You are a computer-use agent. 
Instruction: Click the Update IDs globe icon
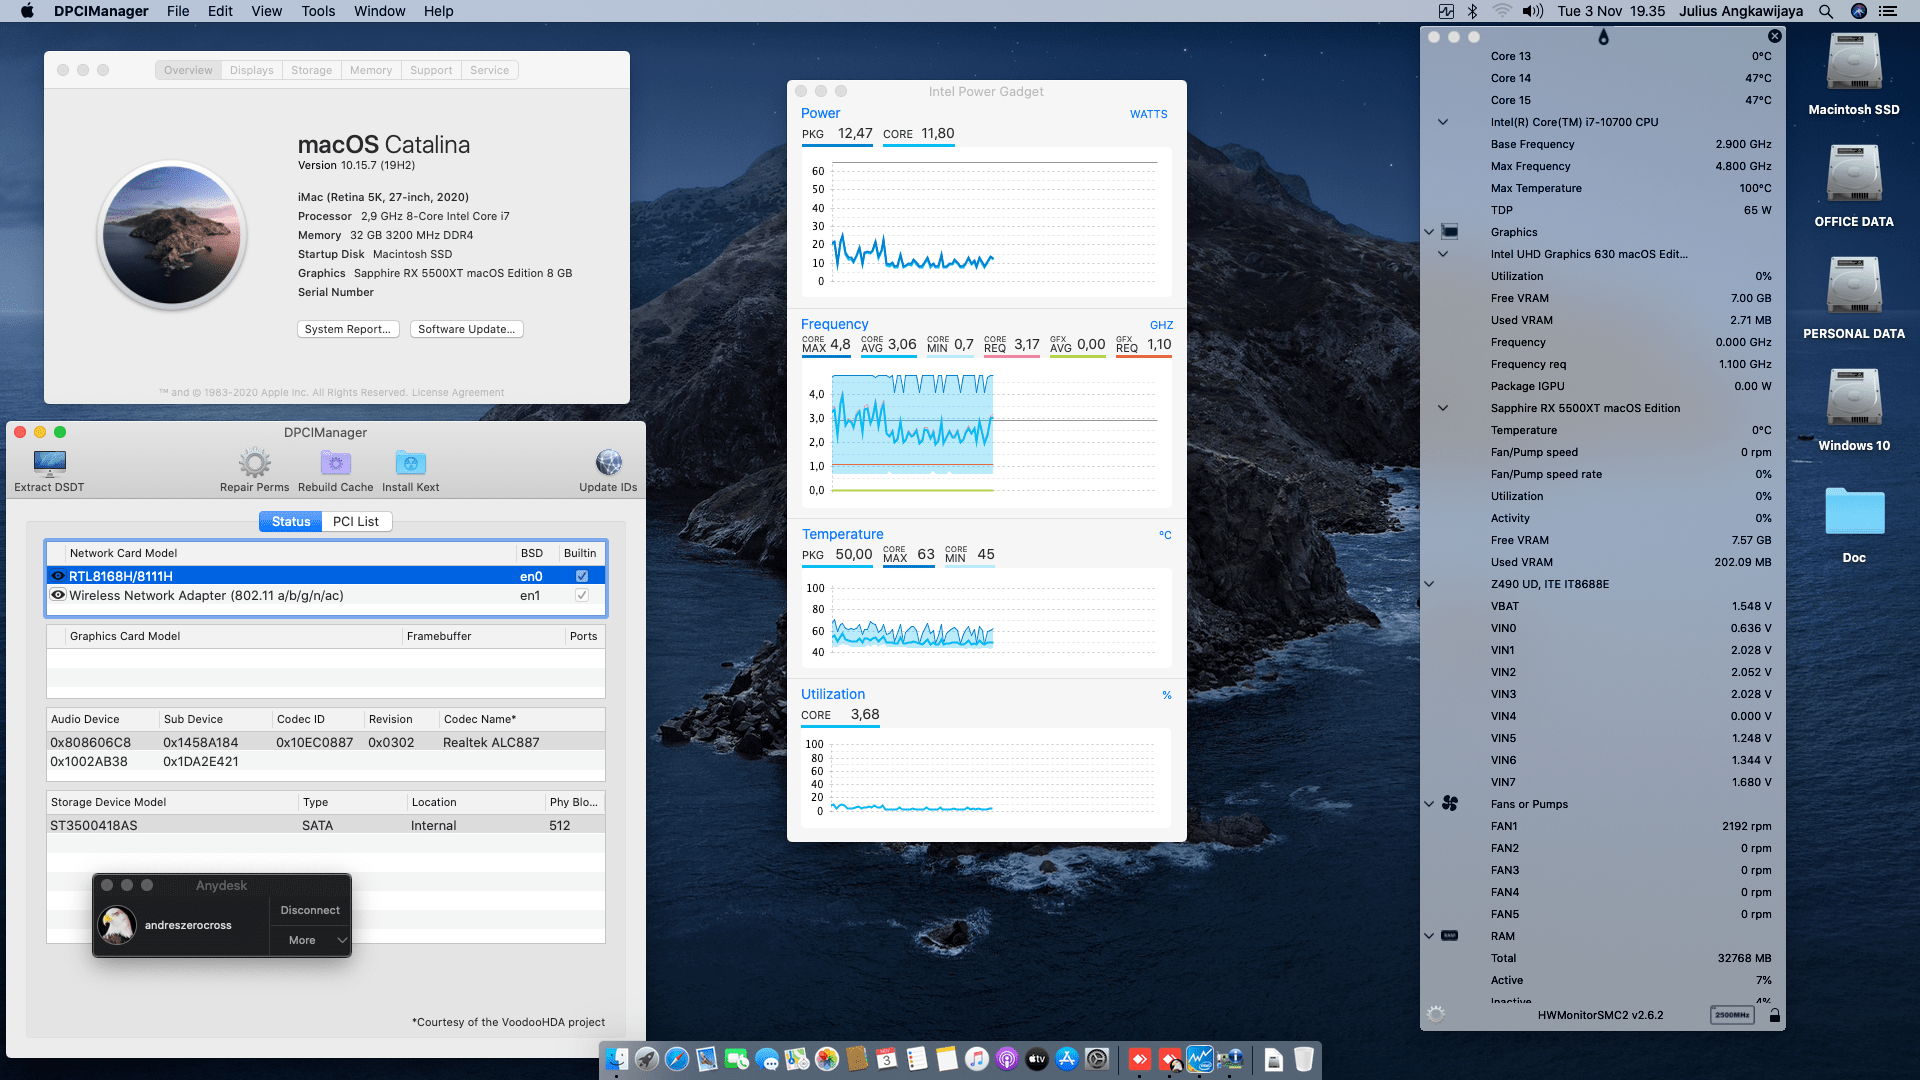[x=608, y=463]
